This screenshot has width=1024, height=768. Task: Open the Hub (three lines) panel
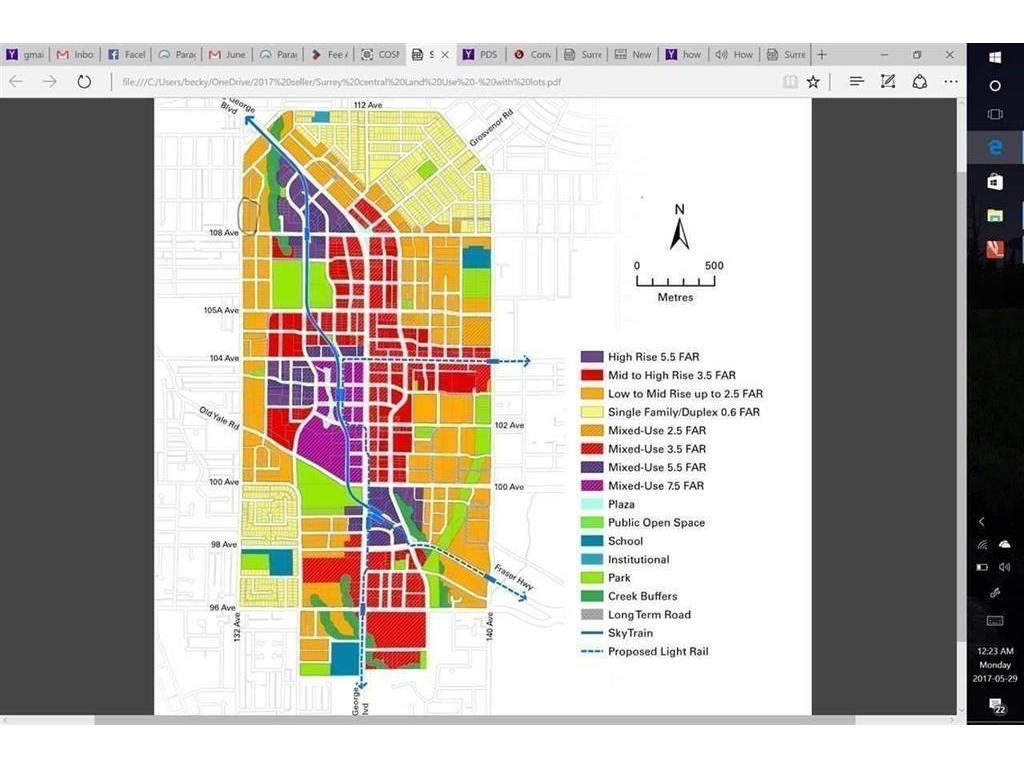(x=856, y=82)
